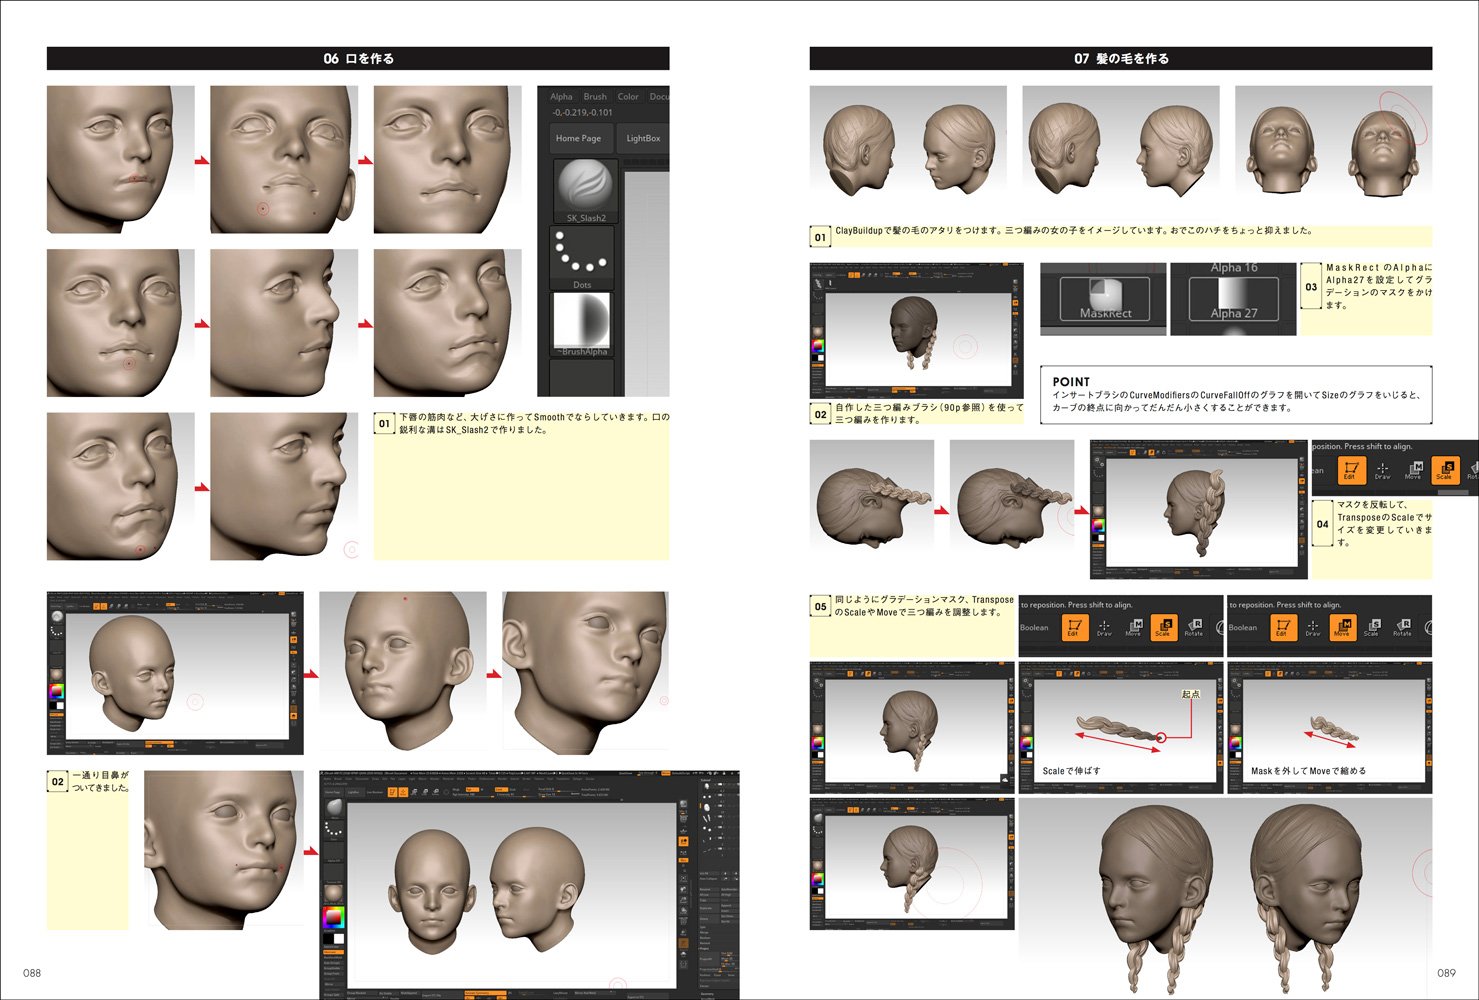The height and width of the screenshot is (1000, 1479).
Task: Click Draw icon in the Move-highlighted toolbar
Action: [1312, 627]
